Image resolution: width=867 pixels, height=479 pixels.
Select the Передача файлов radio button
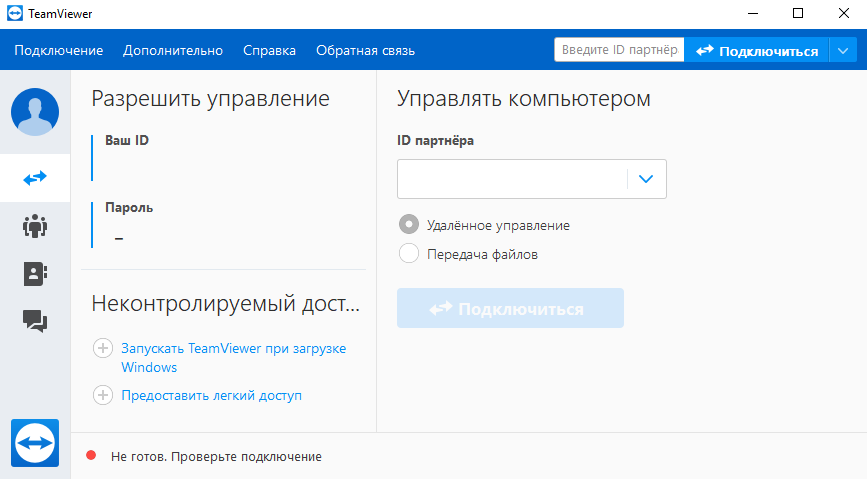(x=409, y=253)
